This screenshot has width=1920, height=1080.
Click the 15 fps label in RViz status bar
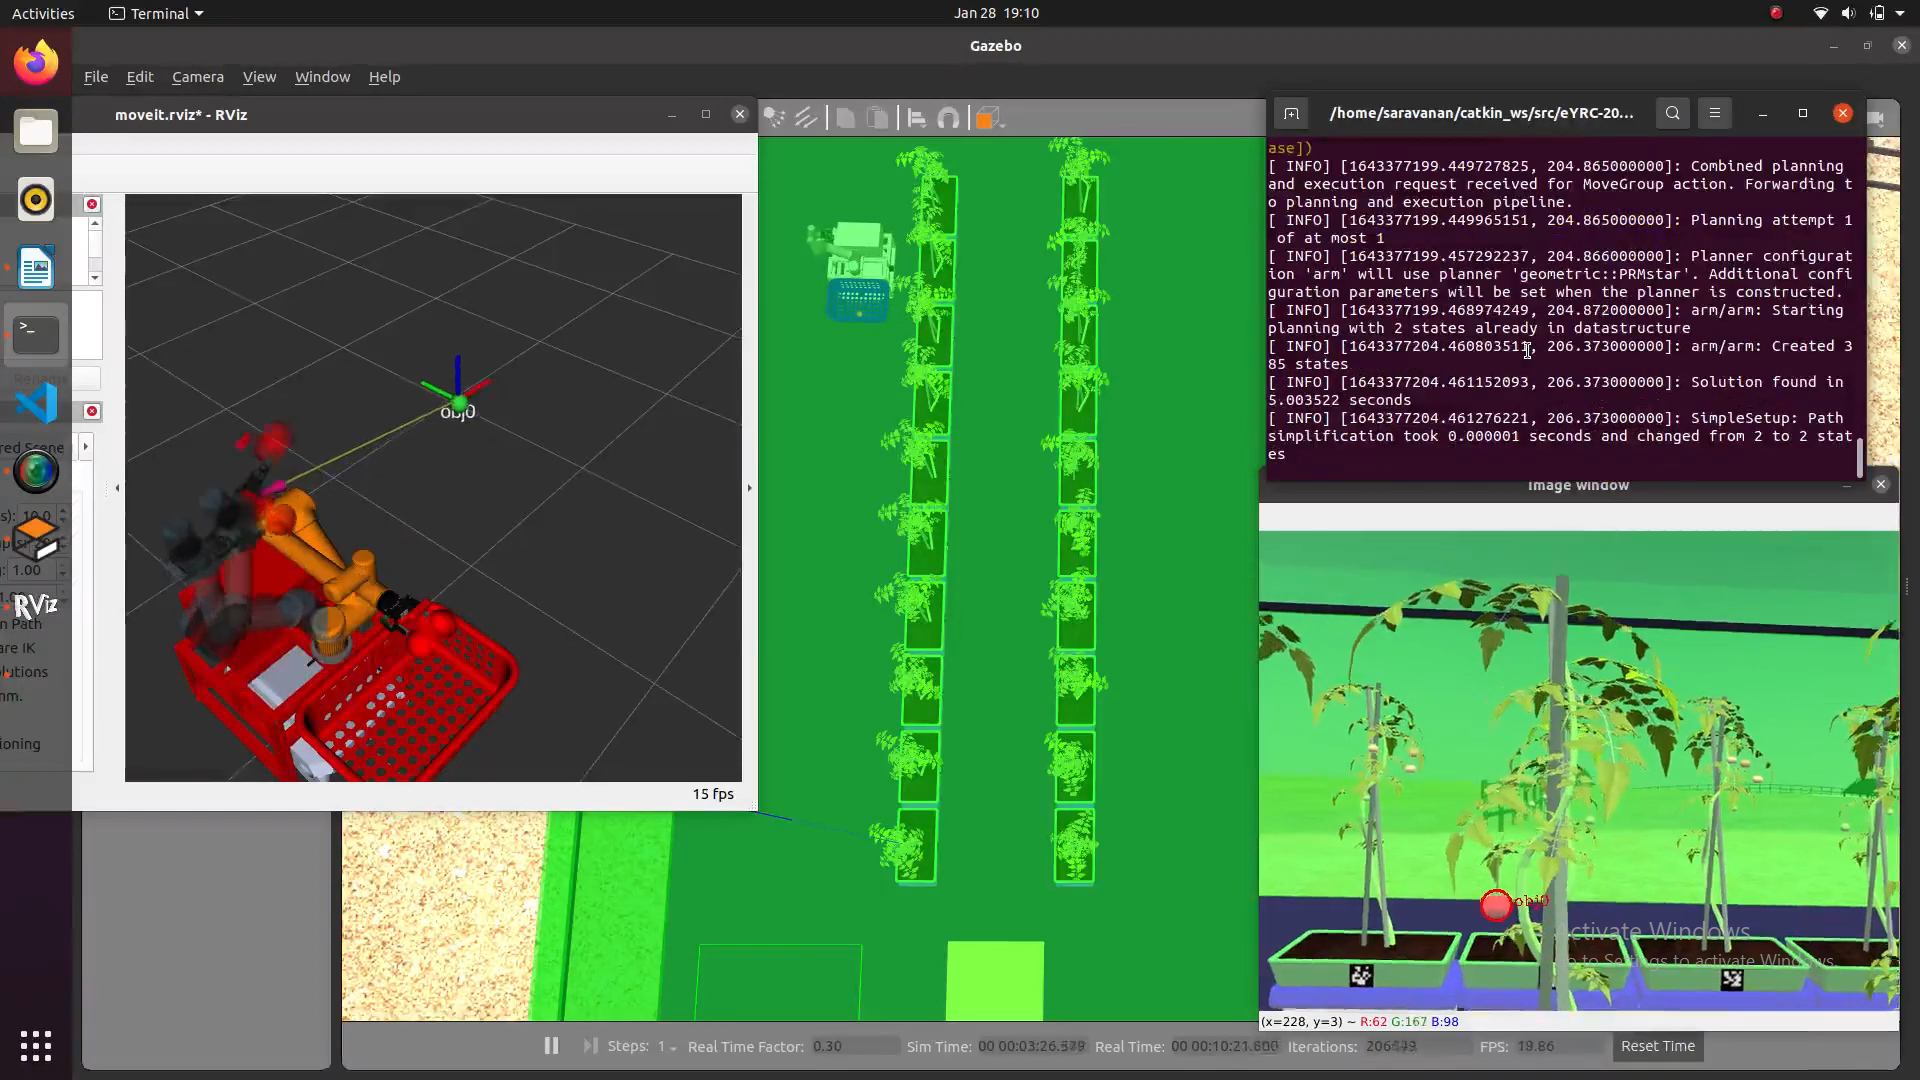tap(713, 794)
